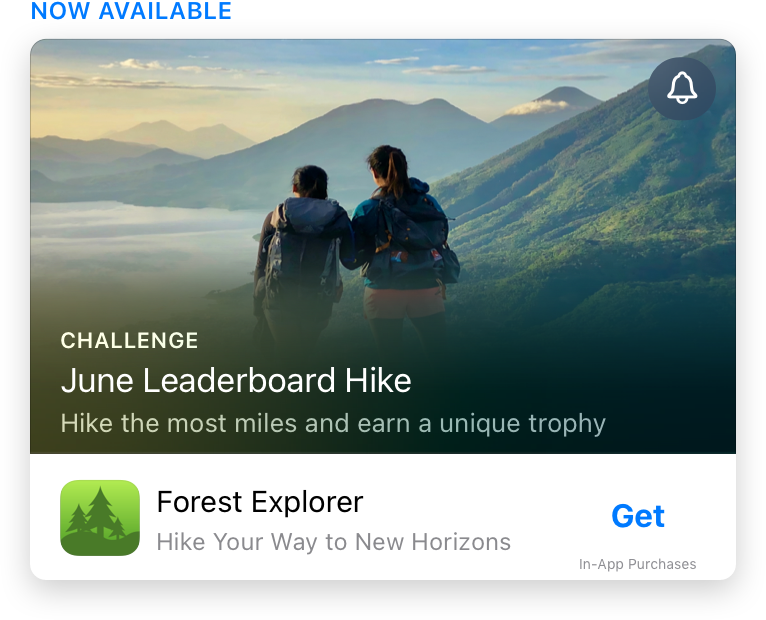Click the In-App Purchases label

pos(638,564)
